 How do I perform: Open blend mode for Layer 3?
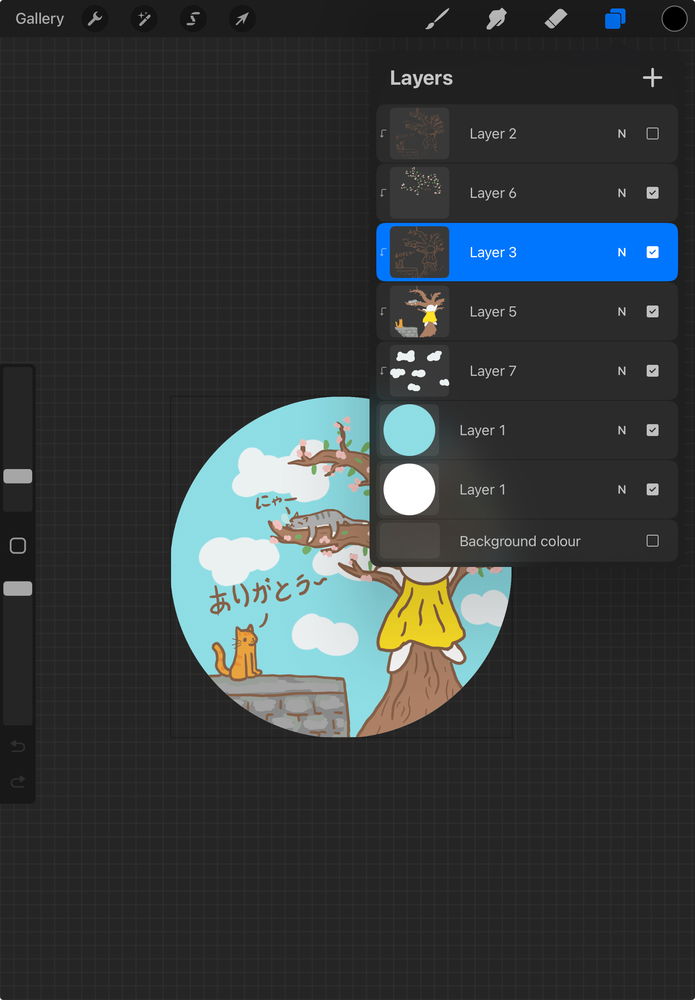point(621,253)
